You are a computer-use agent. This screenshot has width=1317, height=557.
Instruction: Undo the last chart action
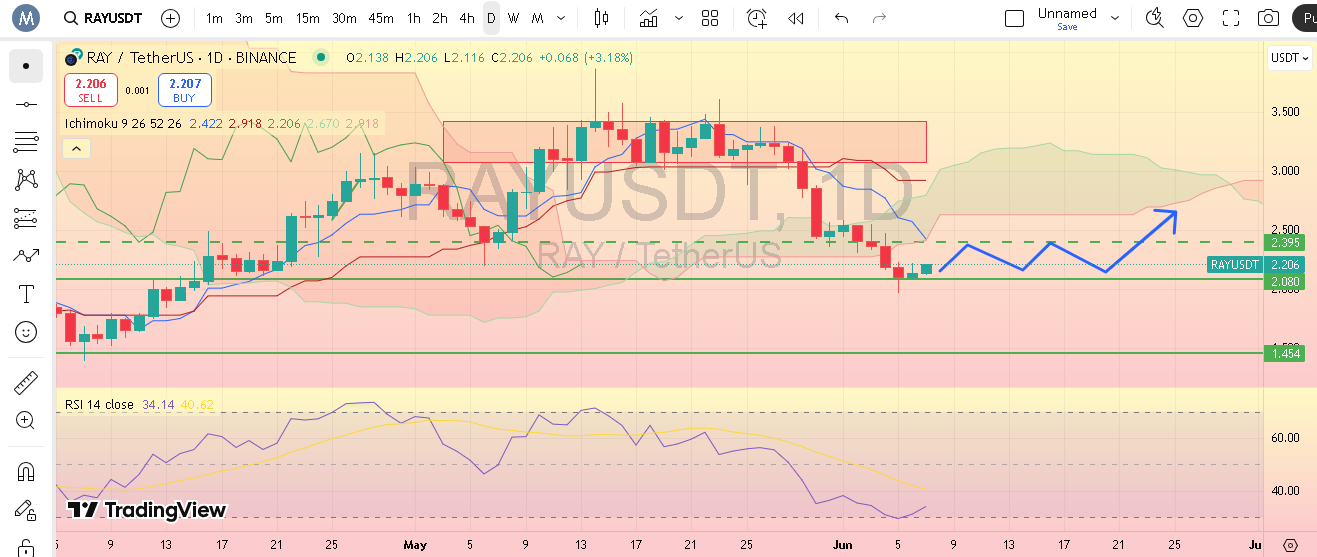841,18
